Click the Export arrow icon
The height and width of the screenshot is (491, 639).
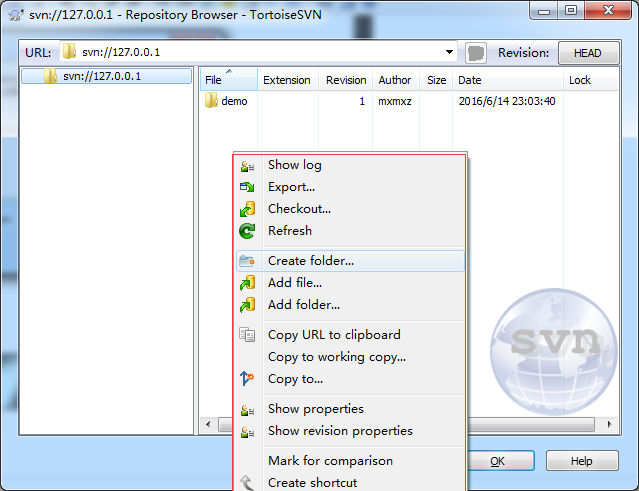tap(247, 187)
